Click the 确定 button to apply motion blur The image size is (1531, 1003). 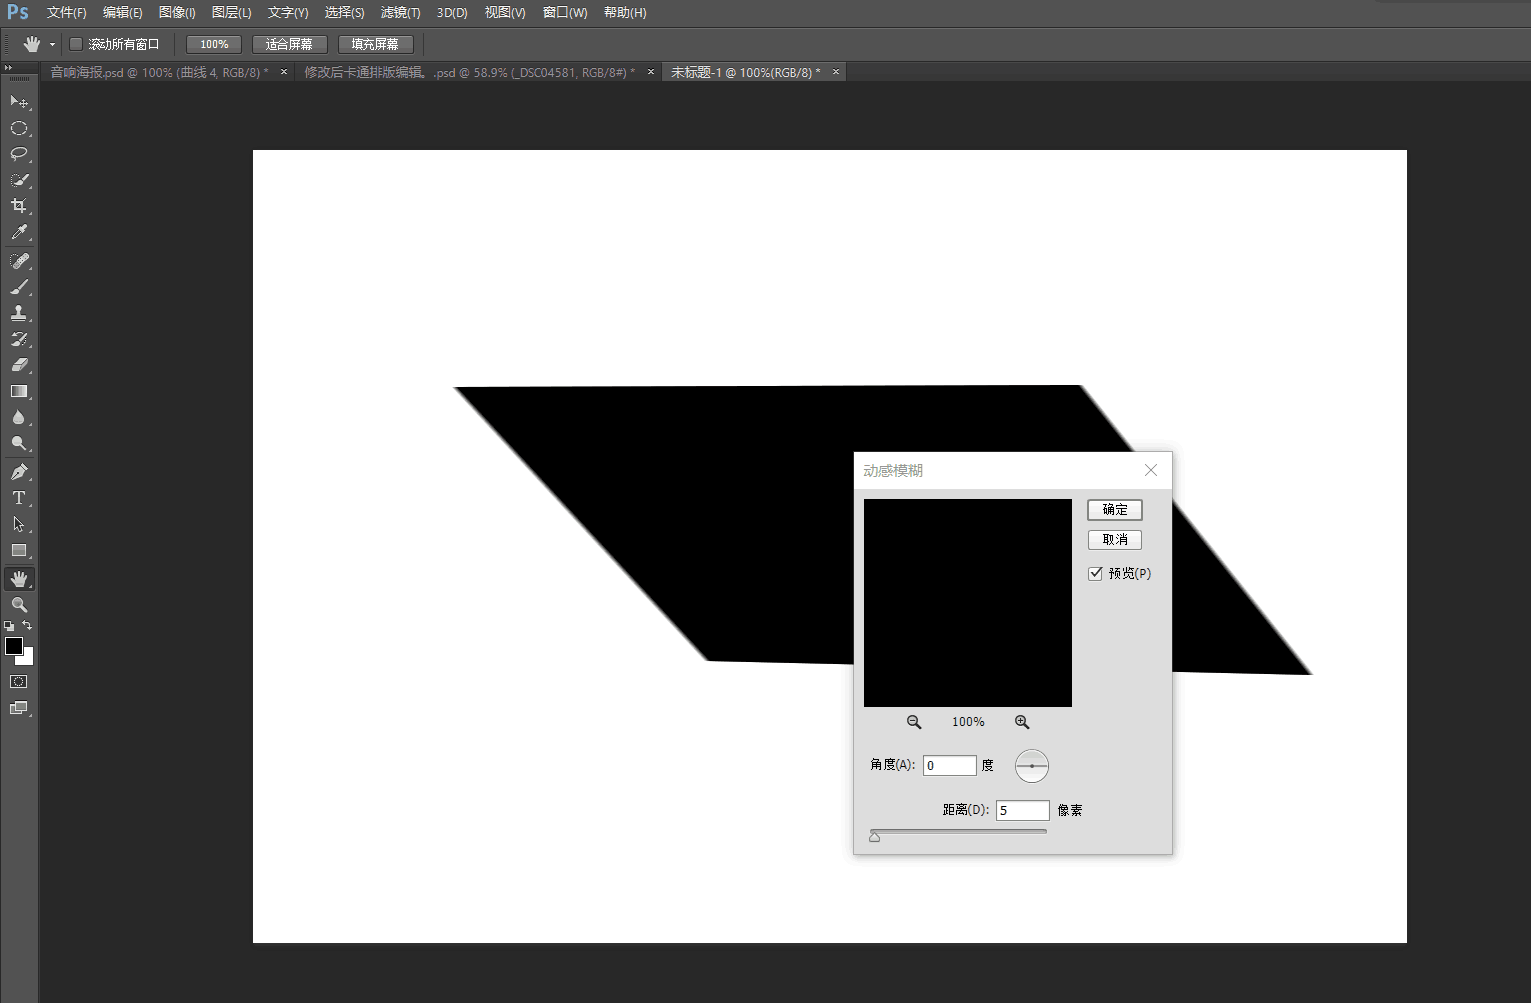1114,509
